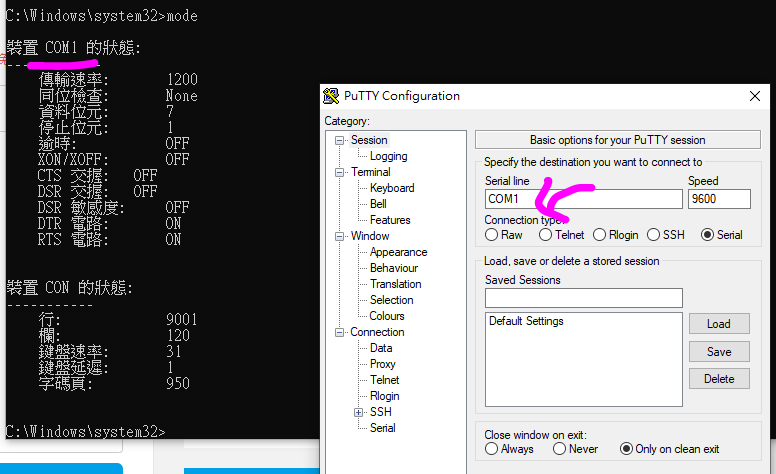The width and height of the screenshot is (776, 474).
Task: Click the COM1 status heading in console
Action: pos(74,47)
